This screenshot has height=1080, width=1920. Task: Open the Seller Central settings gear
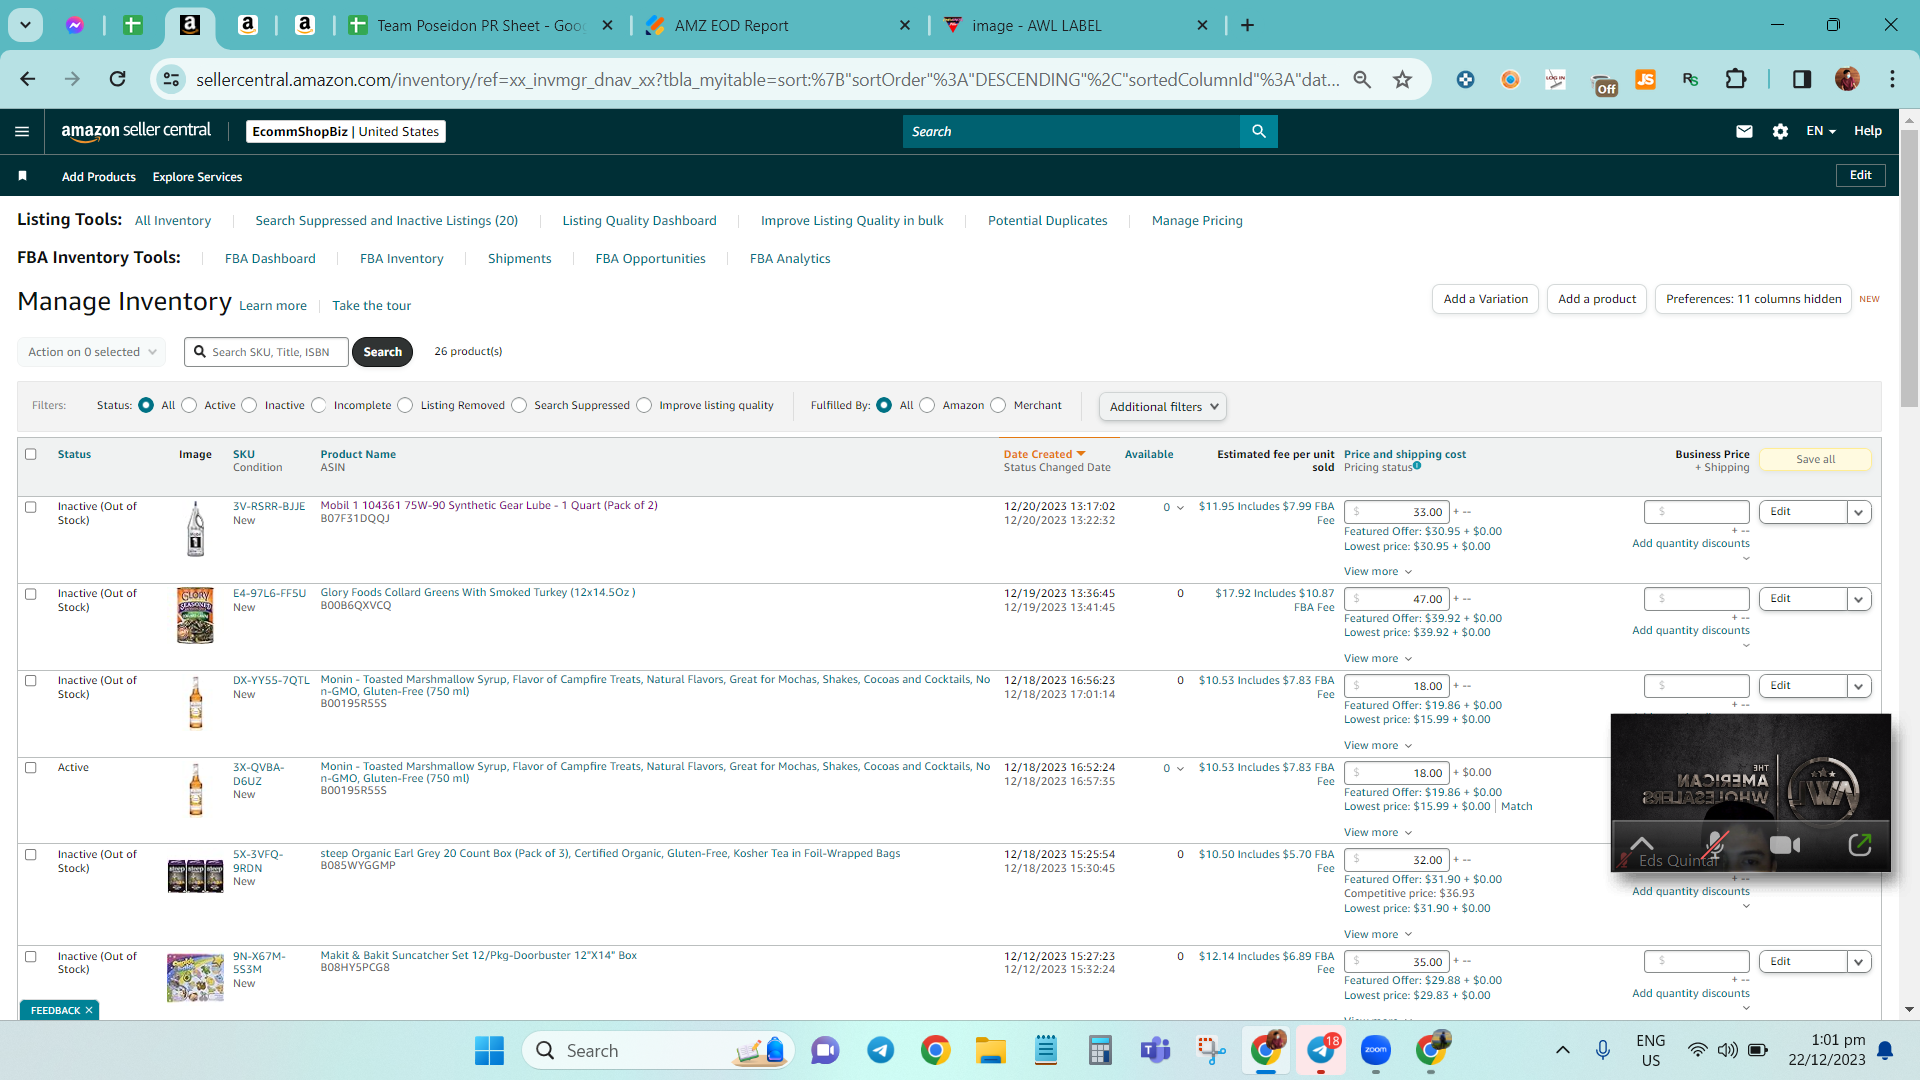(x=1780, y=131)
